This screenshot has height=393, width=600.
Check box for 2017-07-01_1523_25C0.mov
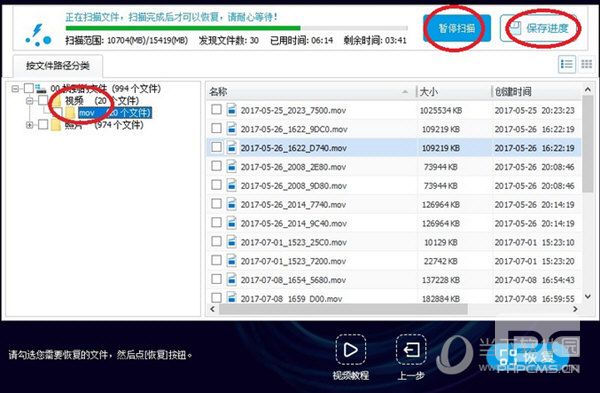216,241
